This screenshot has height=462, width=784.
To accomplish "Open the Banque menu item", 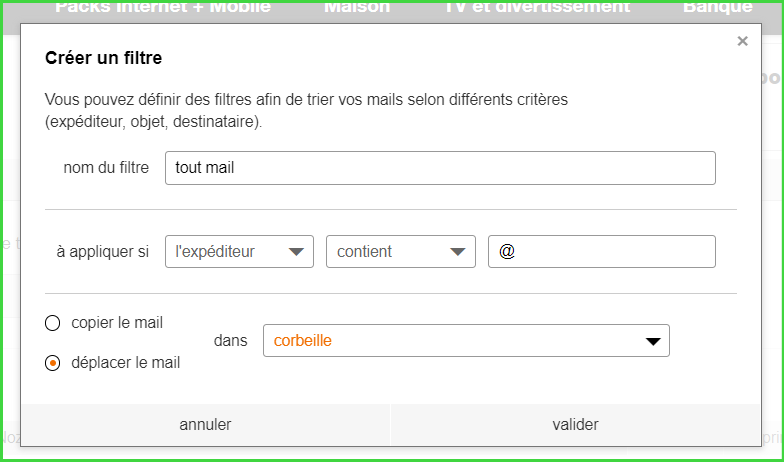I will click(x=717, y=7).
